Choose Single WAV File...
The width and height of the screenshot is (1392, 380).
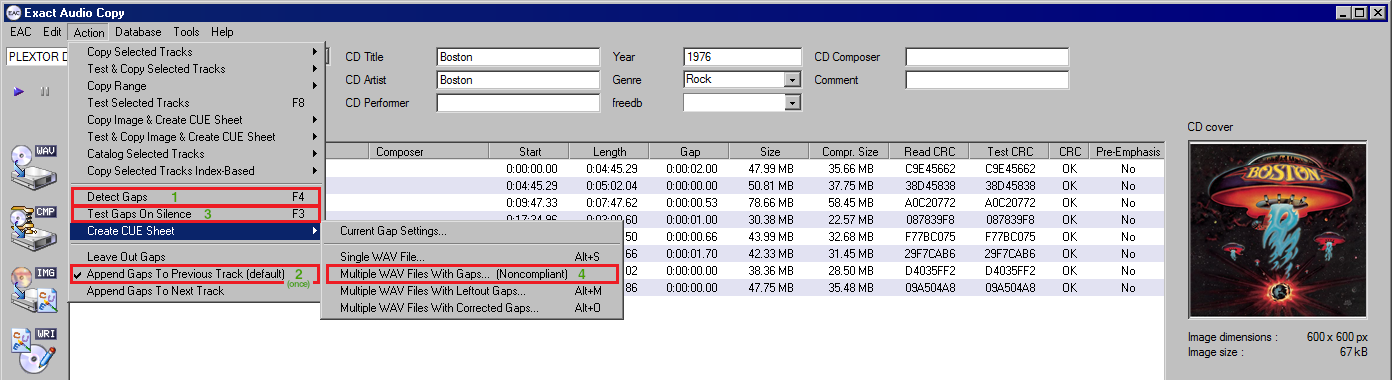coord(471,257)
